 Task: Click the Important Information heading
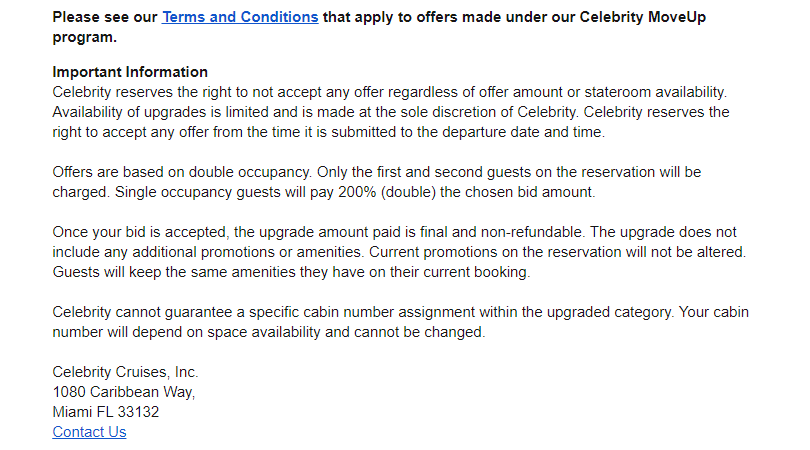tap(130, 72)
